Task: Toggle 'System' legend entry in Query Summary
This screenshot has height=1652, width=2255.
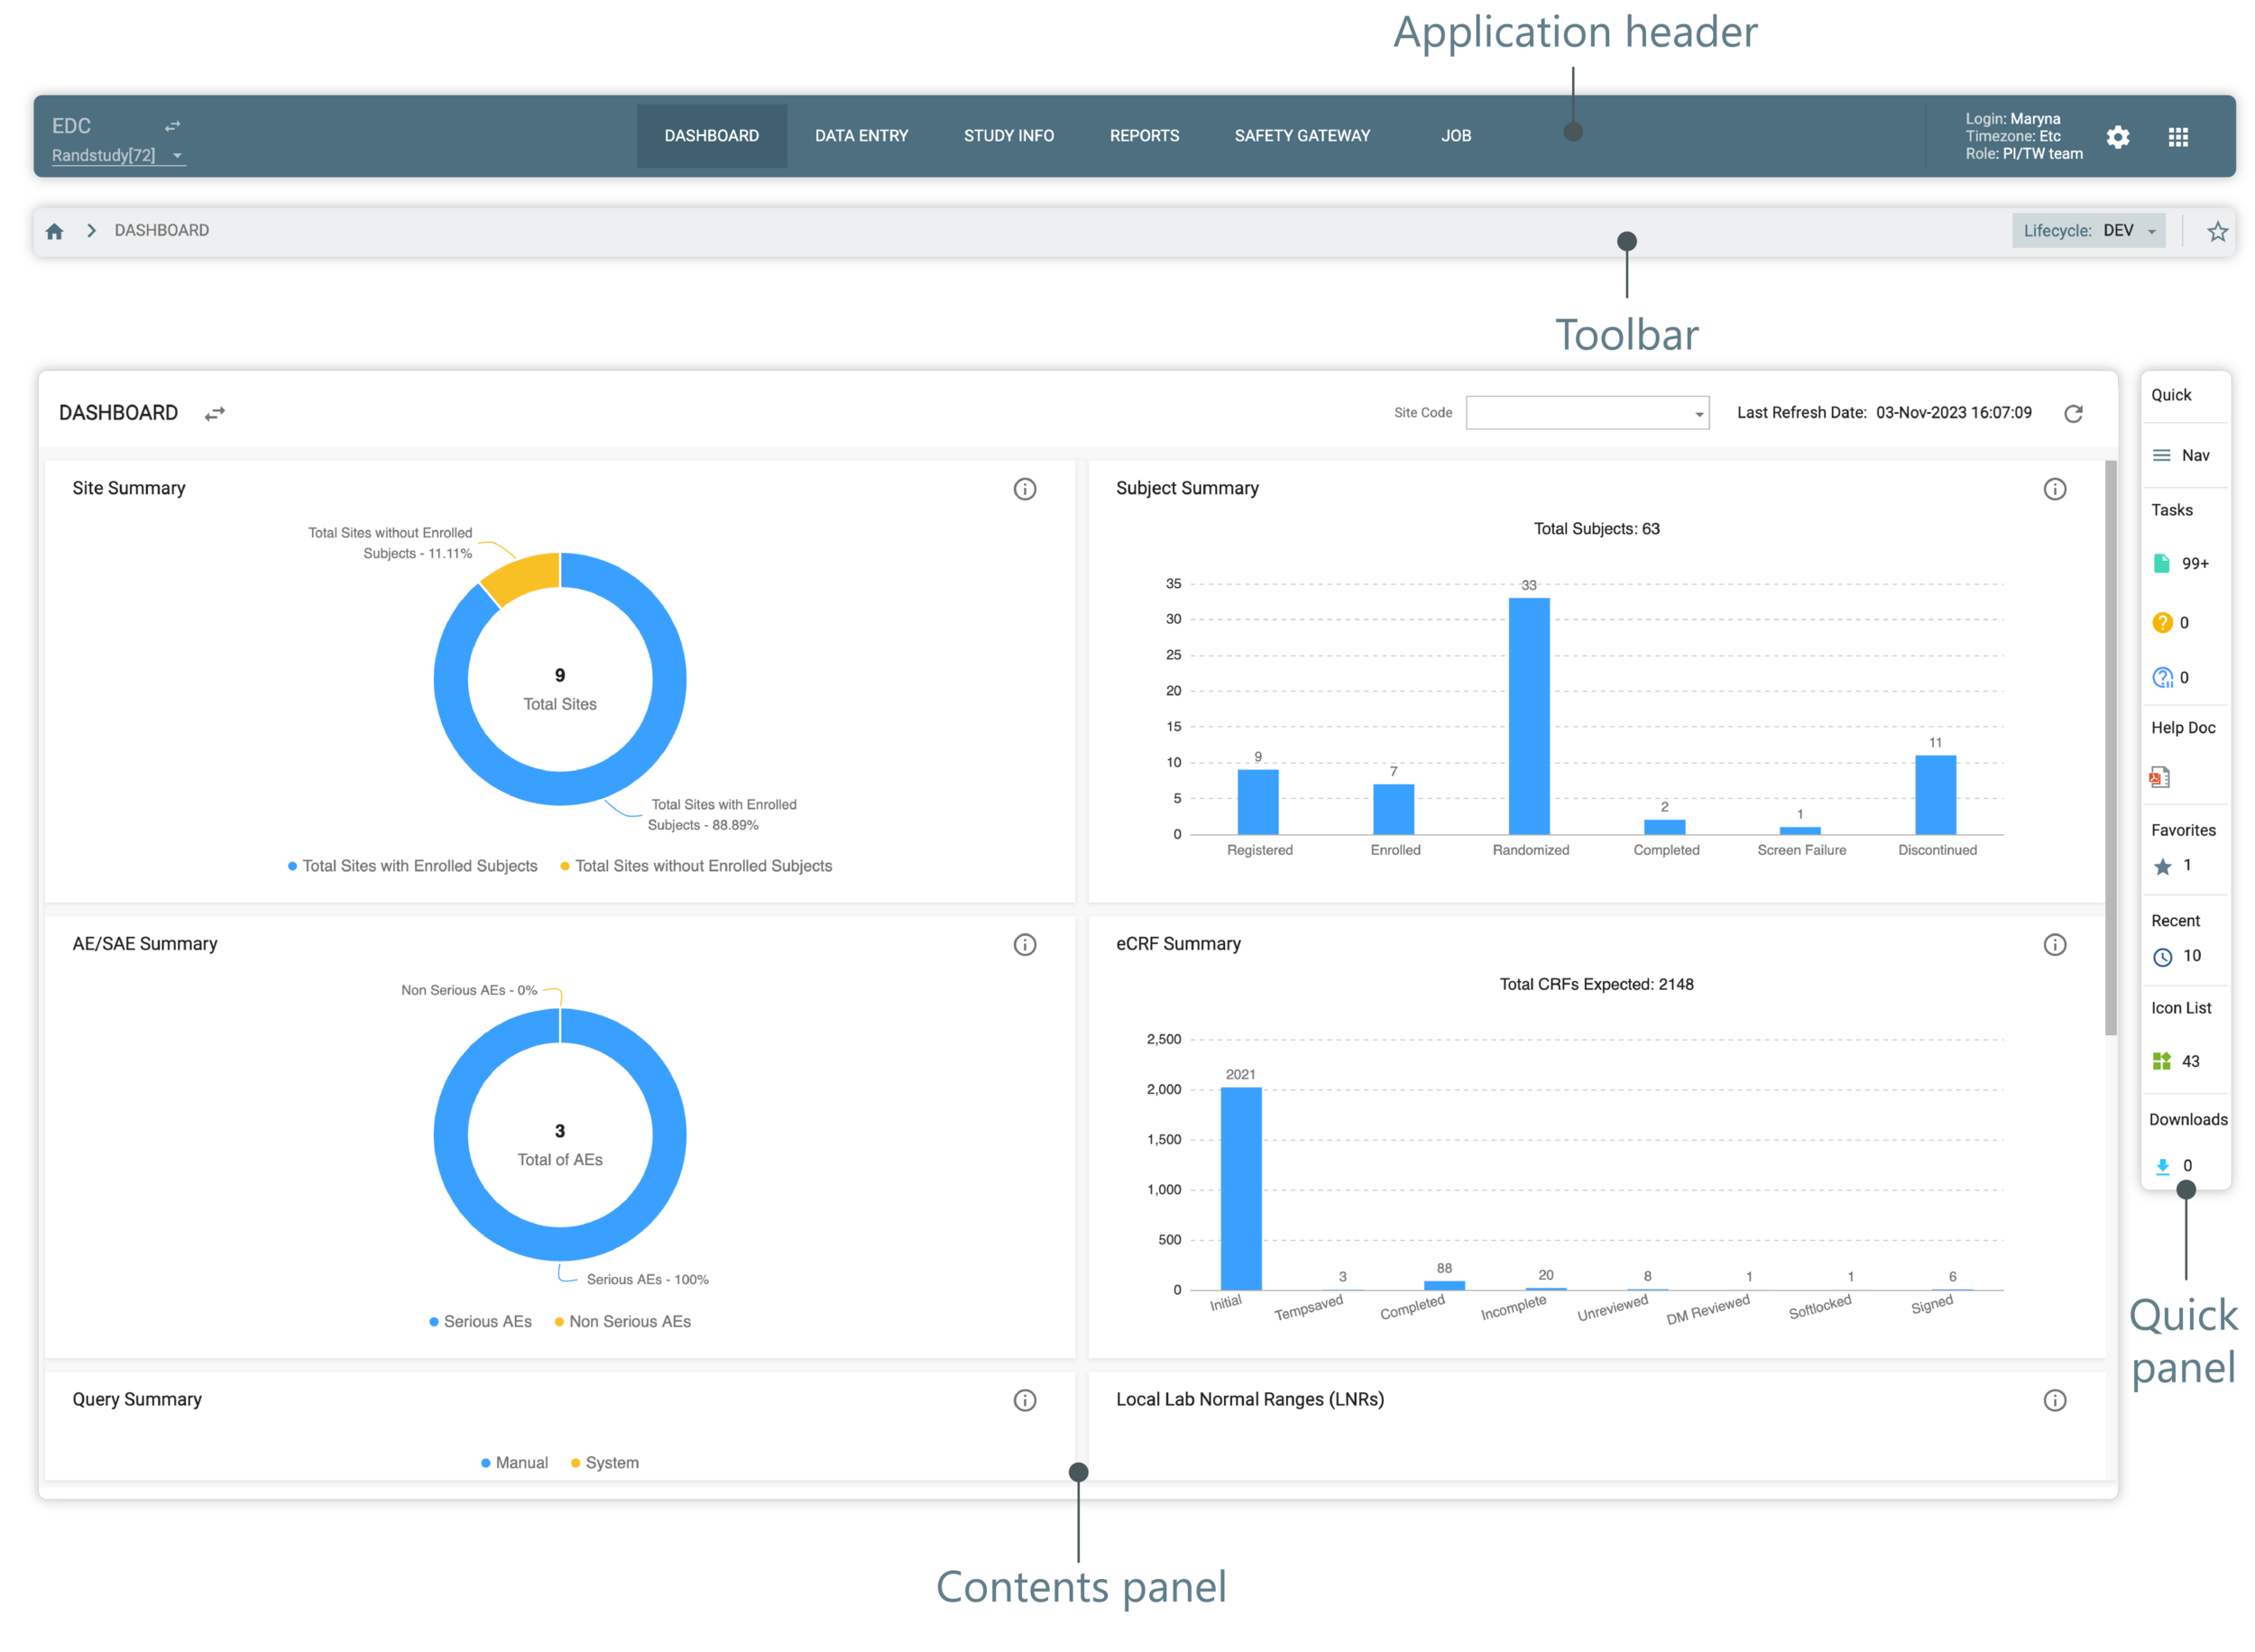Action: pos(604,1462)
